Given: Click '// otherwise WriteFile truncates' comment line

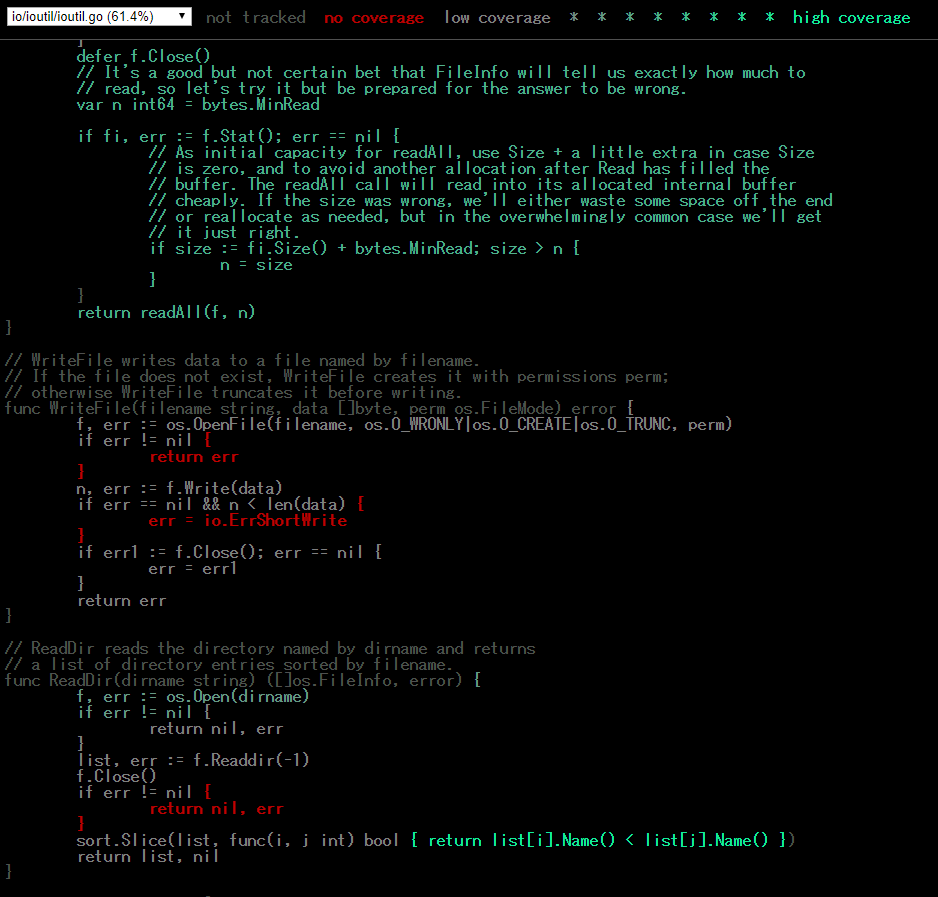Looking at the screenshot, I should point(233,393).
